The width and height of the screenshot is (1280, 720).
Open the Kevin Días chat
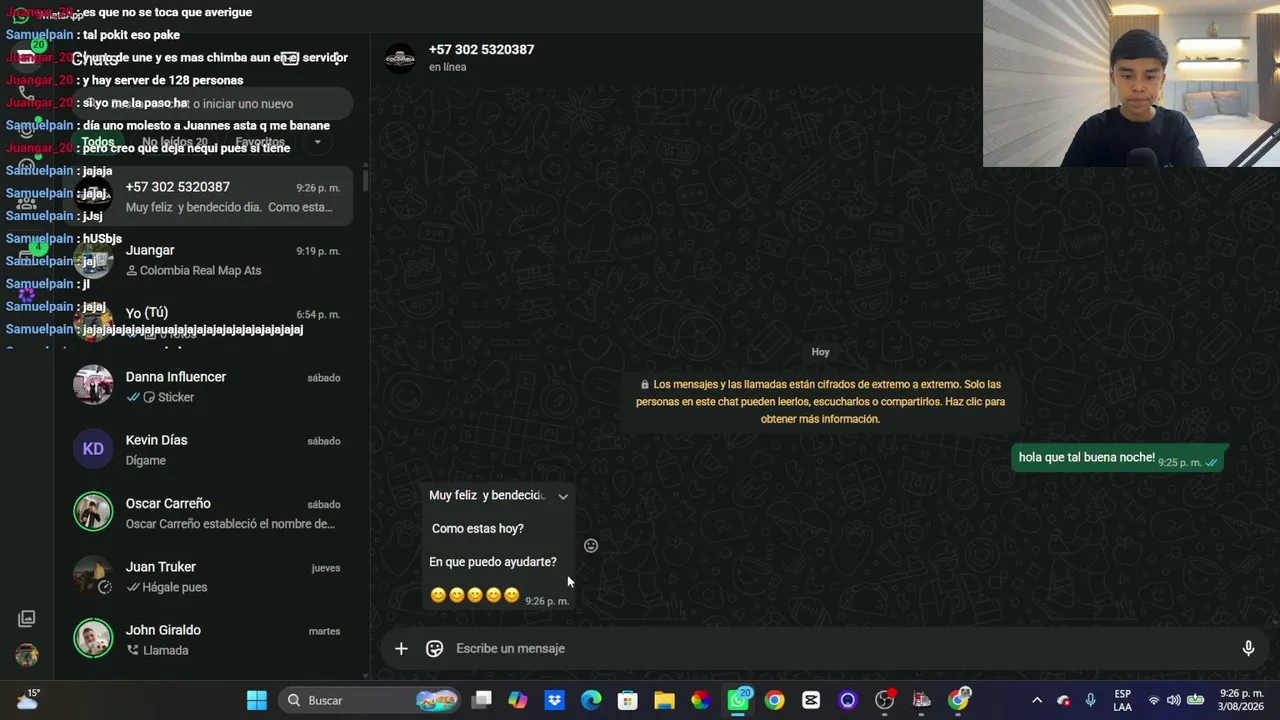(208, 449)
